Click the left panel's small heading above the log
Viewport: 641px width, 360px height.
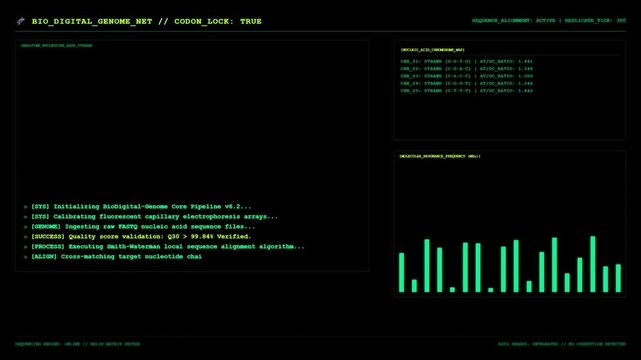pyautogui.click(x=57, y=46)
